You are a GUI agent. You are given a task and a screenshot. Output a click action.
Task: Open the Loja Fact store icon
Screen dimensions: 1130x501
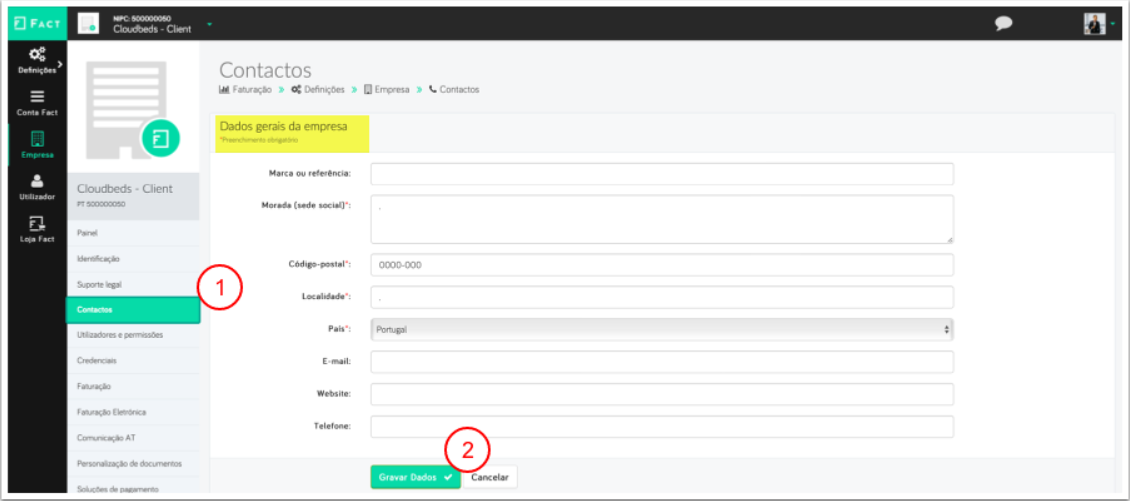click(x=36, y=223)
